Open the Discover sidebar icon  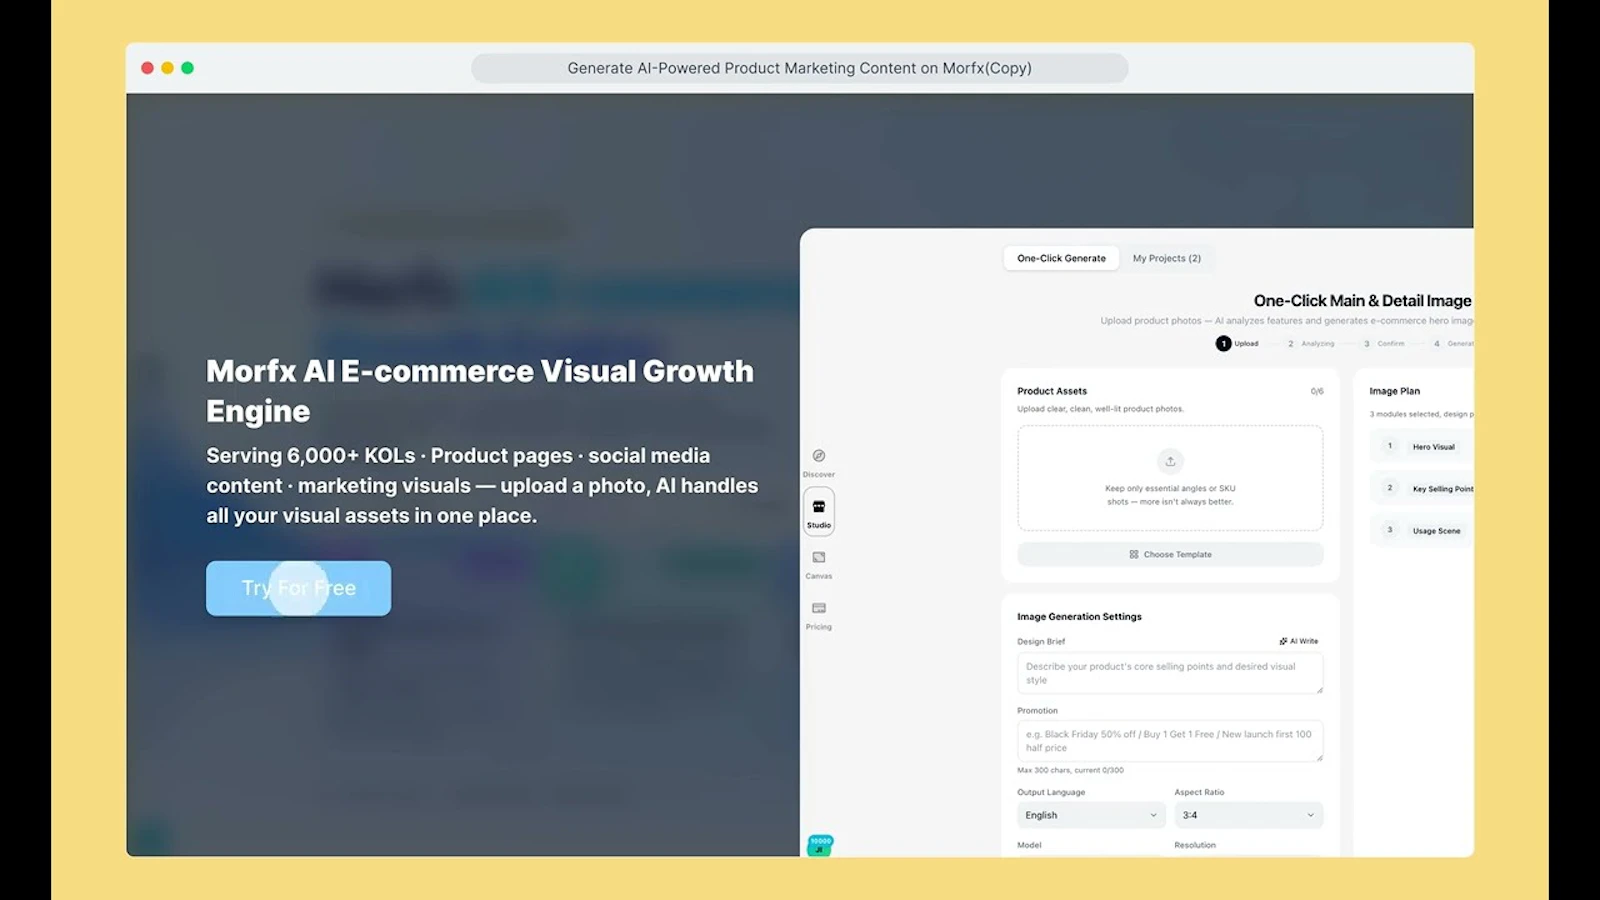pyautogui.click(x=819, y=456)
